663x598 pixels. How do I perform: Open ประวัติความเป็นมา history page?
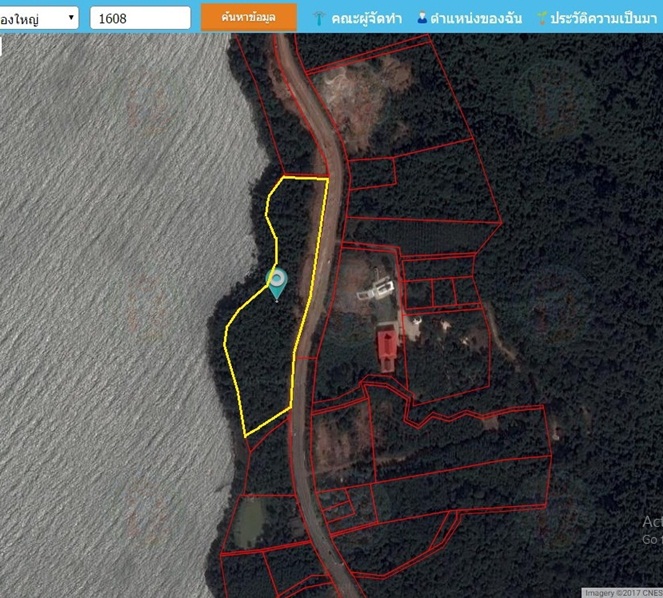[603, 18]
